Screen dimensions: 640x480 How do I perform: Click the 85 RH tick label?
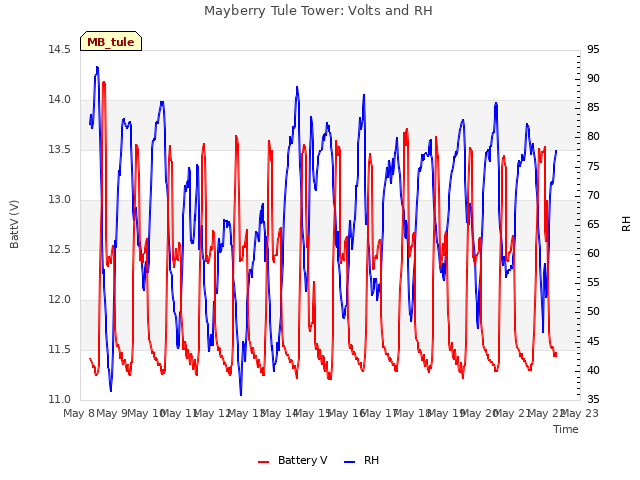point(593,108)
